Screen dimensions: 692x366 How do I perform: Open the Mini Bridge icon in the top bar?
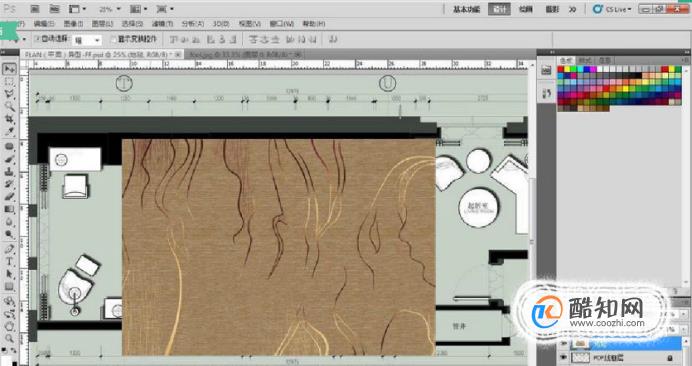coord(54,9)
